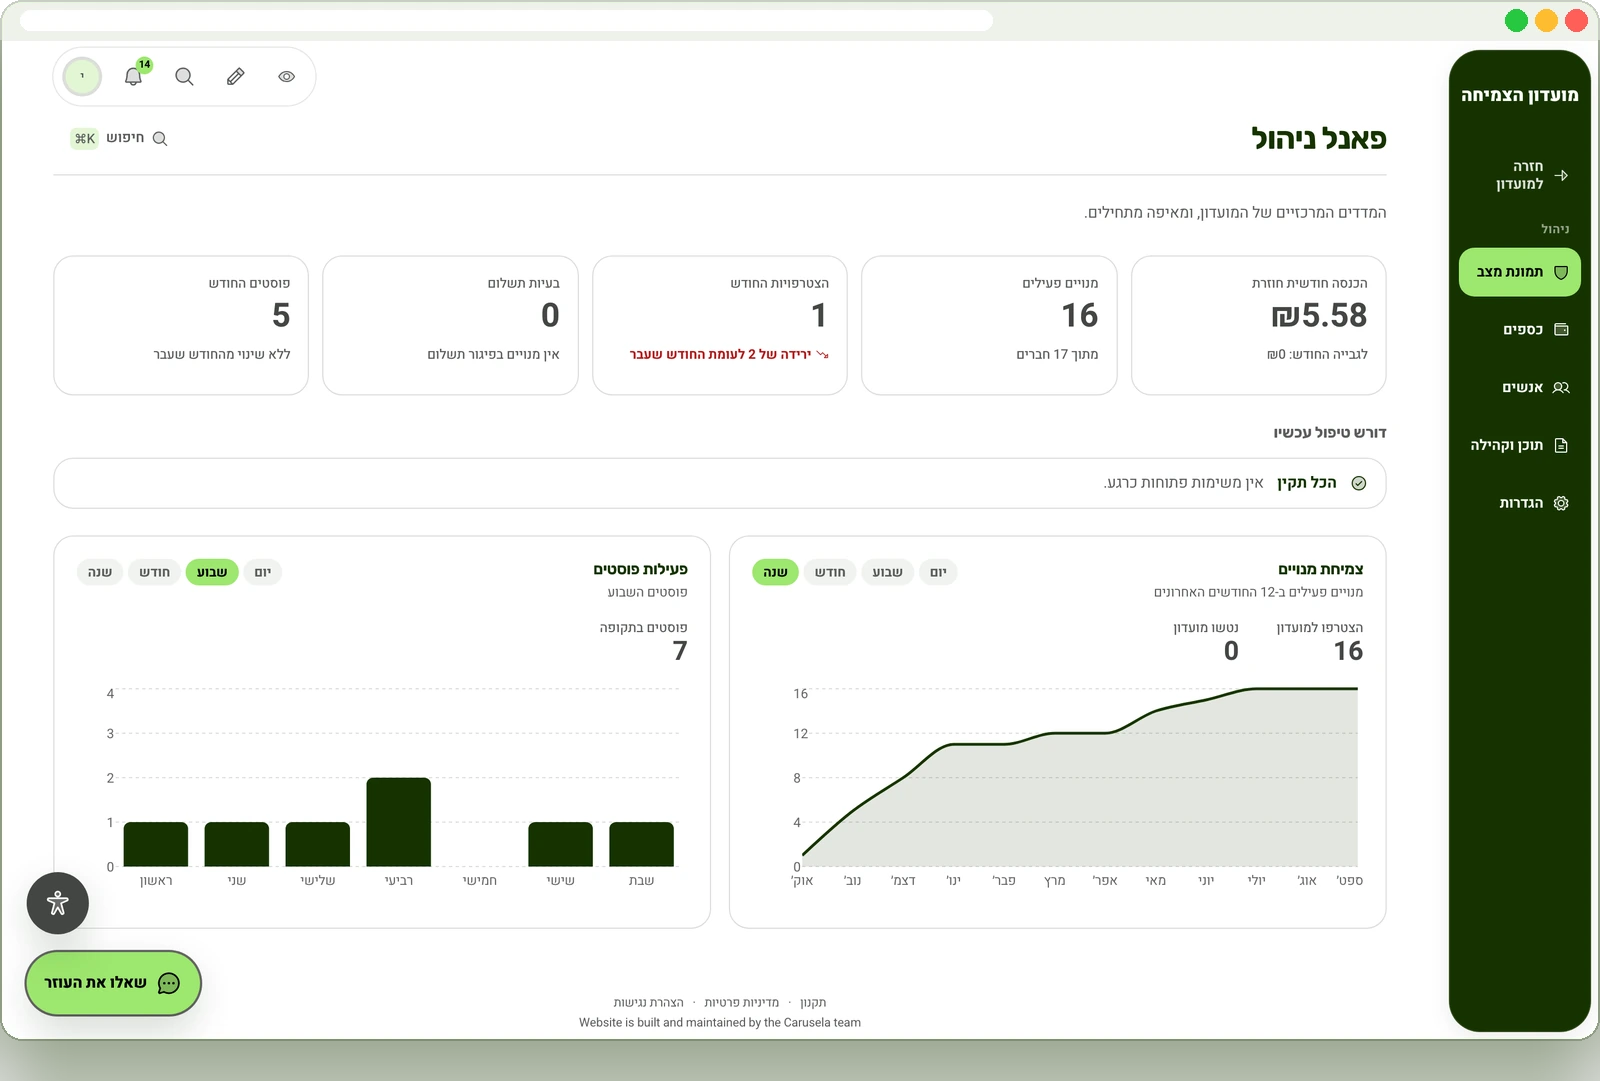The height and width of the screenshot is (1081, 1600).
Task: Select חודש range in פעילות פוסטים chart
Action: [x=154, y=572]
